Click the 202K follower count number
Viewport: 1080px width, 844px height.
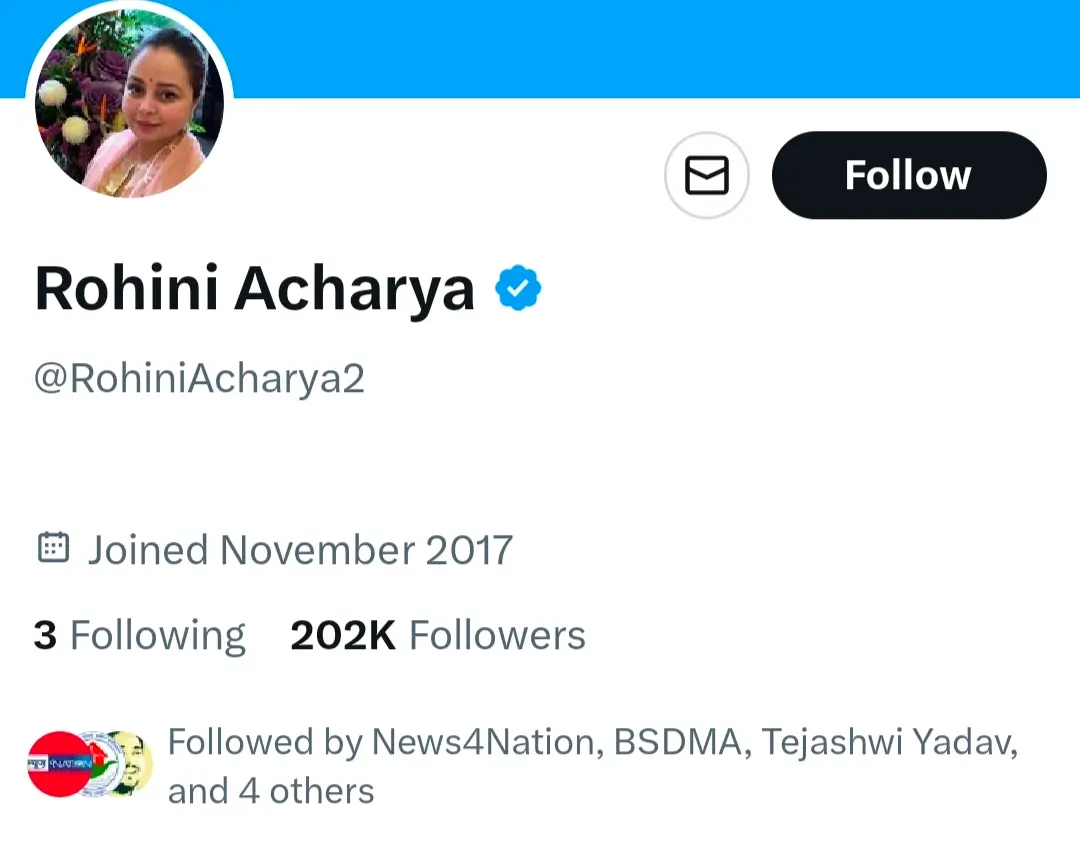click(x=342, y=636)
